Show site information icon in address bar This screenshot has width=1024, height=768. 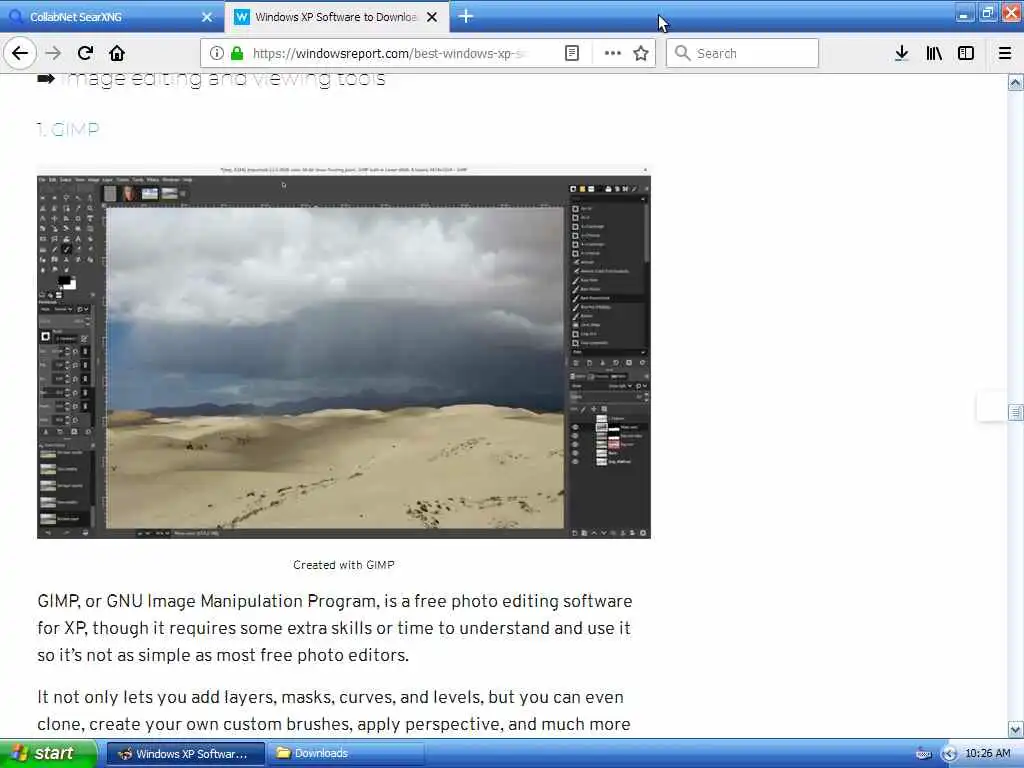[216, 53]
